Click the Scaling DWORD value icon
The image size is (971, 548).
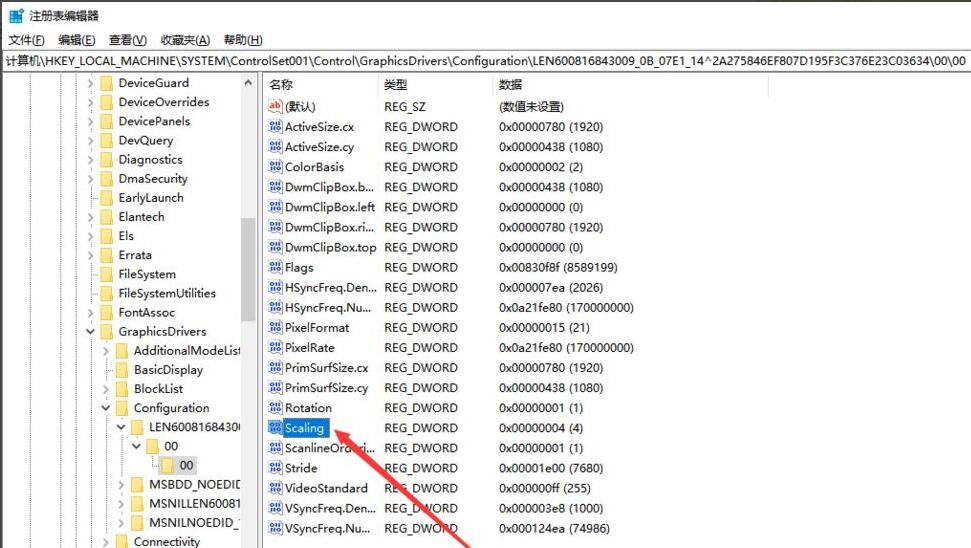coord(275,428)
